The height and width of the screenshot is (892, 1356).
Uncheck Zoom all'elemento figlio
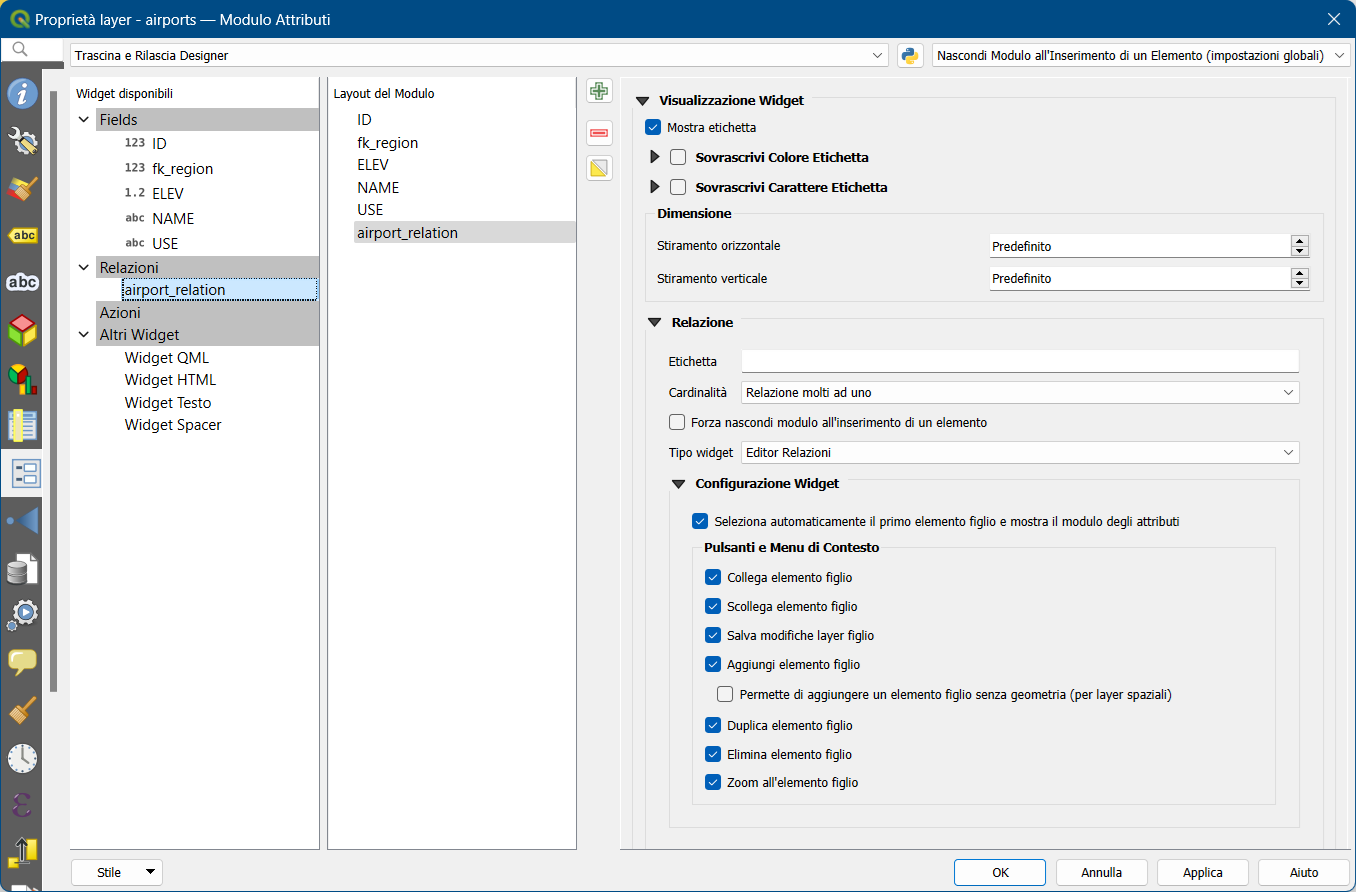coord(713,782)
